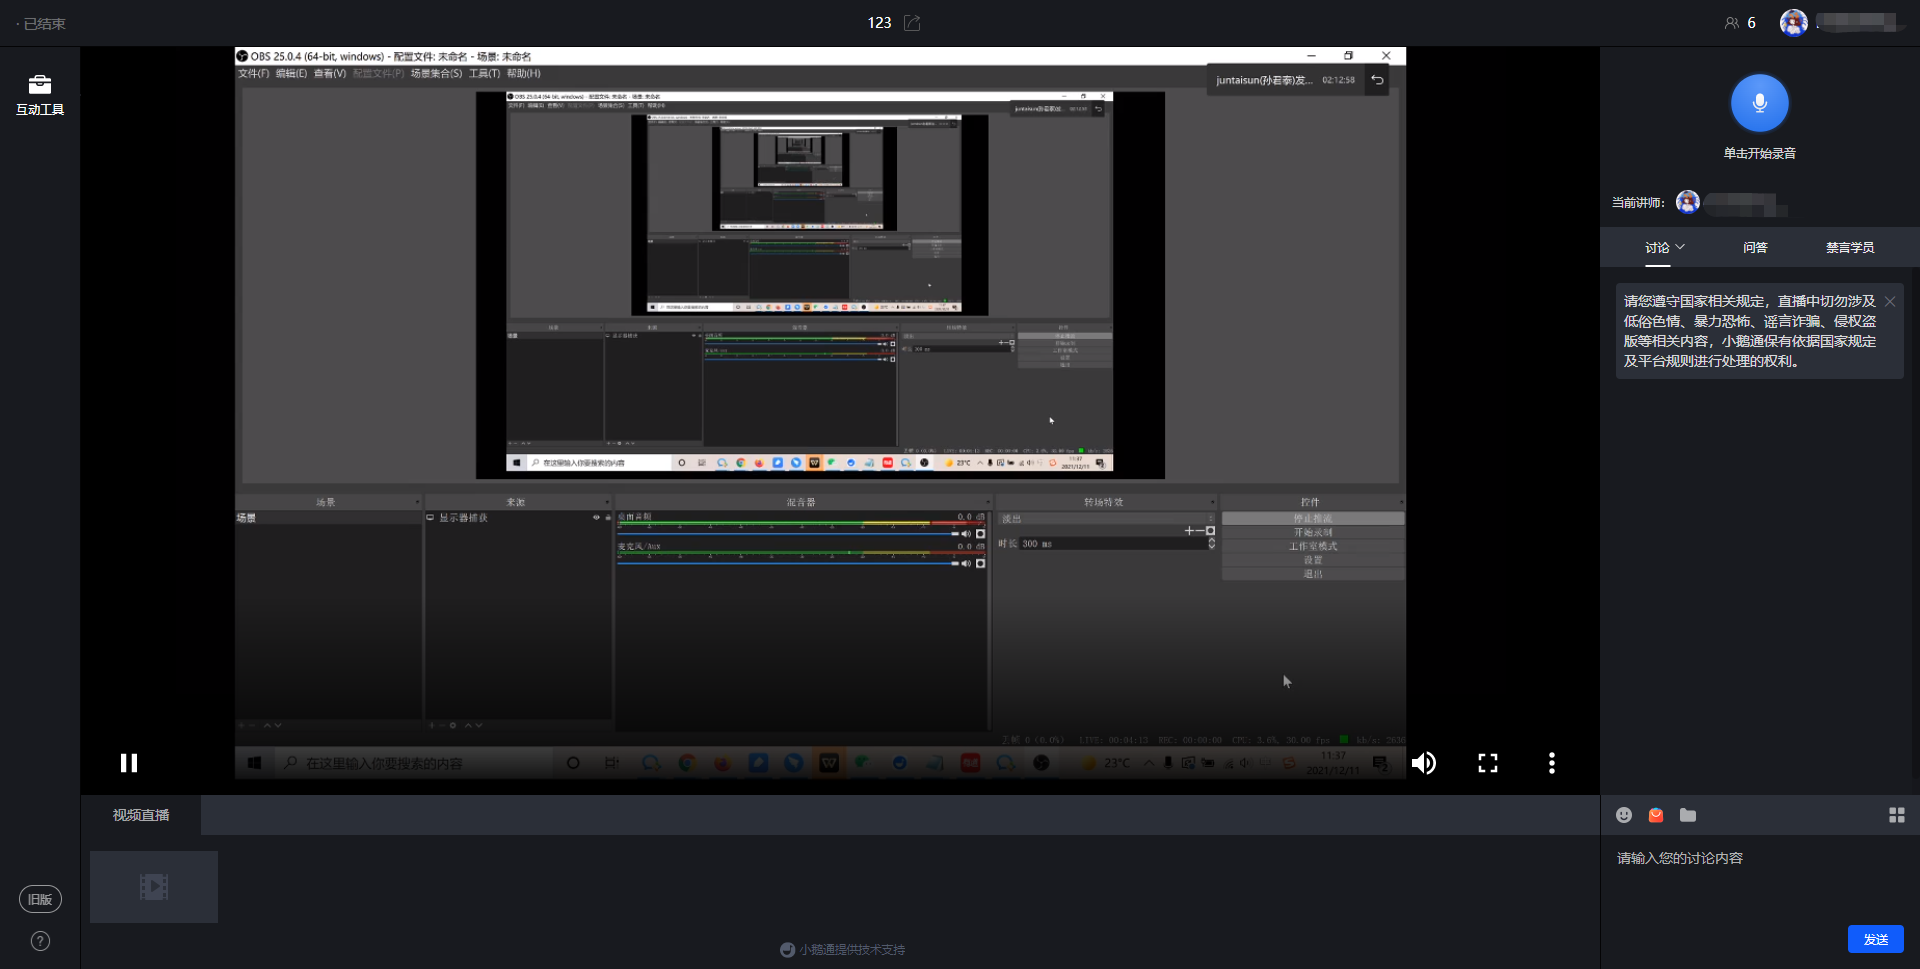Open the folder icon in chat toolbar
Viewport: 1920px width, 969px height.
pyautogui.click(x=1688, y=815)
